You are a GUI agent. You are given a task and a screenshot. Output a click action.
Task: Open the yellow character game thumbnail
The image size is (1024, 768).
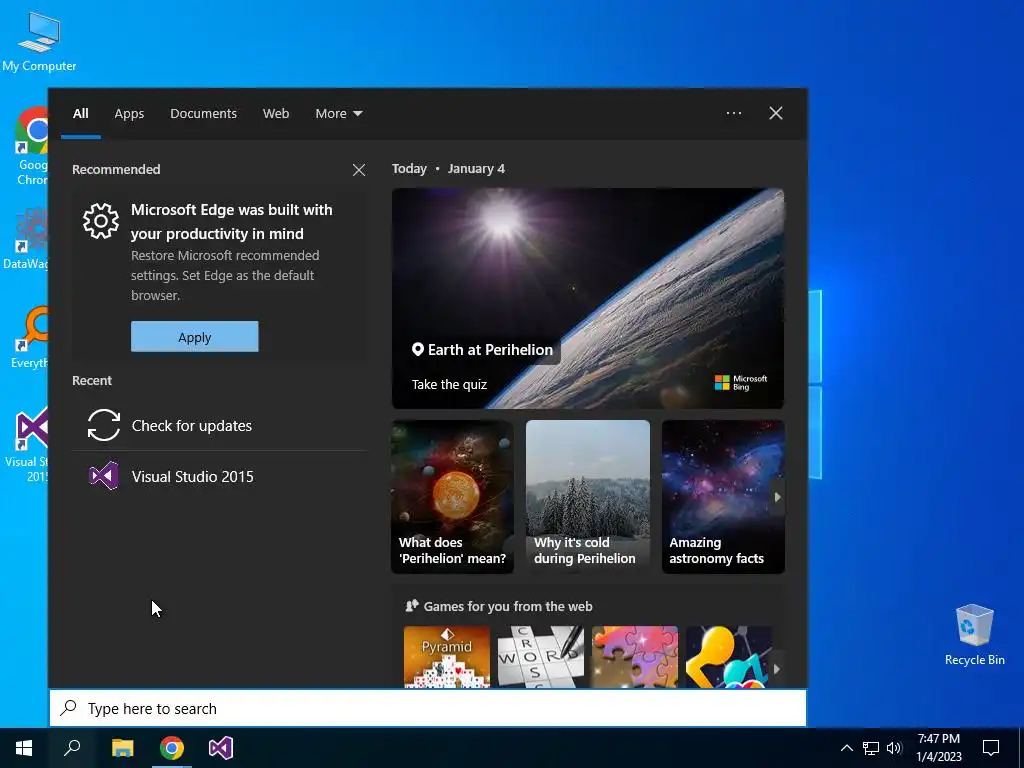[728, 656]
